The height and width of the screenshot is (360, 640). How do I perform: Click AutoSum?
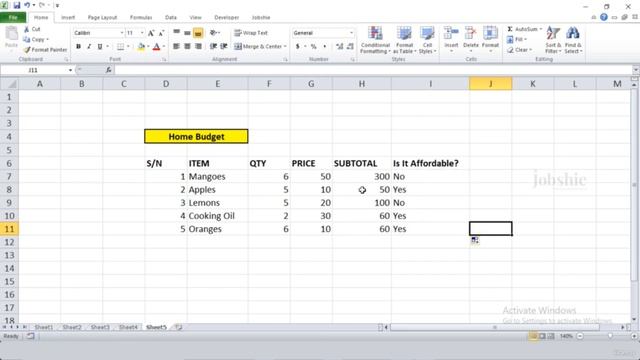coord(524,29)
